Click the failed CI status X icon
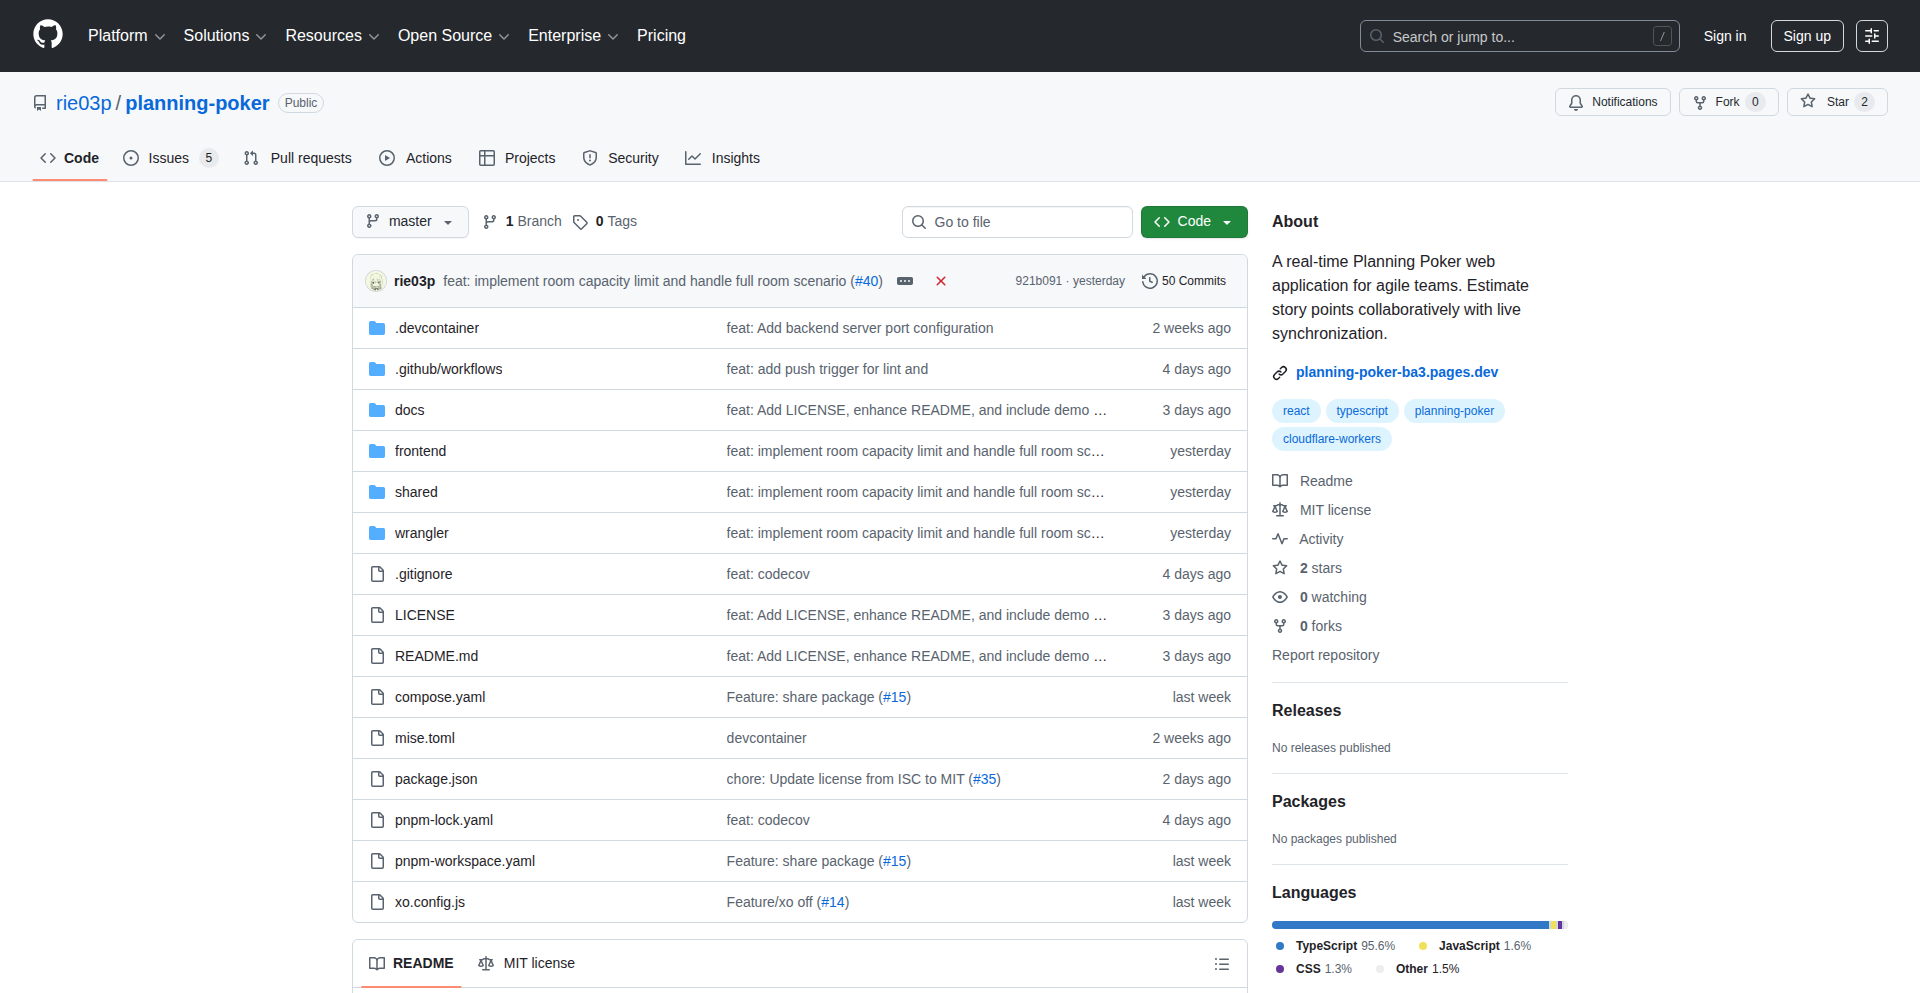The height and width of the screenshot is (993, 1920). coord(941,281)
